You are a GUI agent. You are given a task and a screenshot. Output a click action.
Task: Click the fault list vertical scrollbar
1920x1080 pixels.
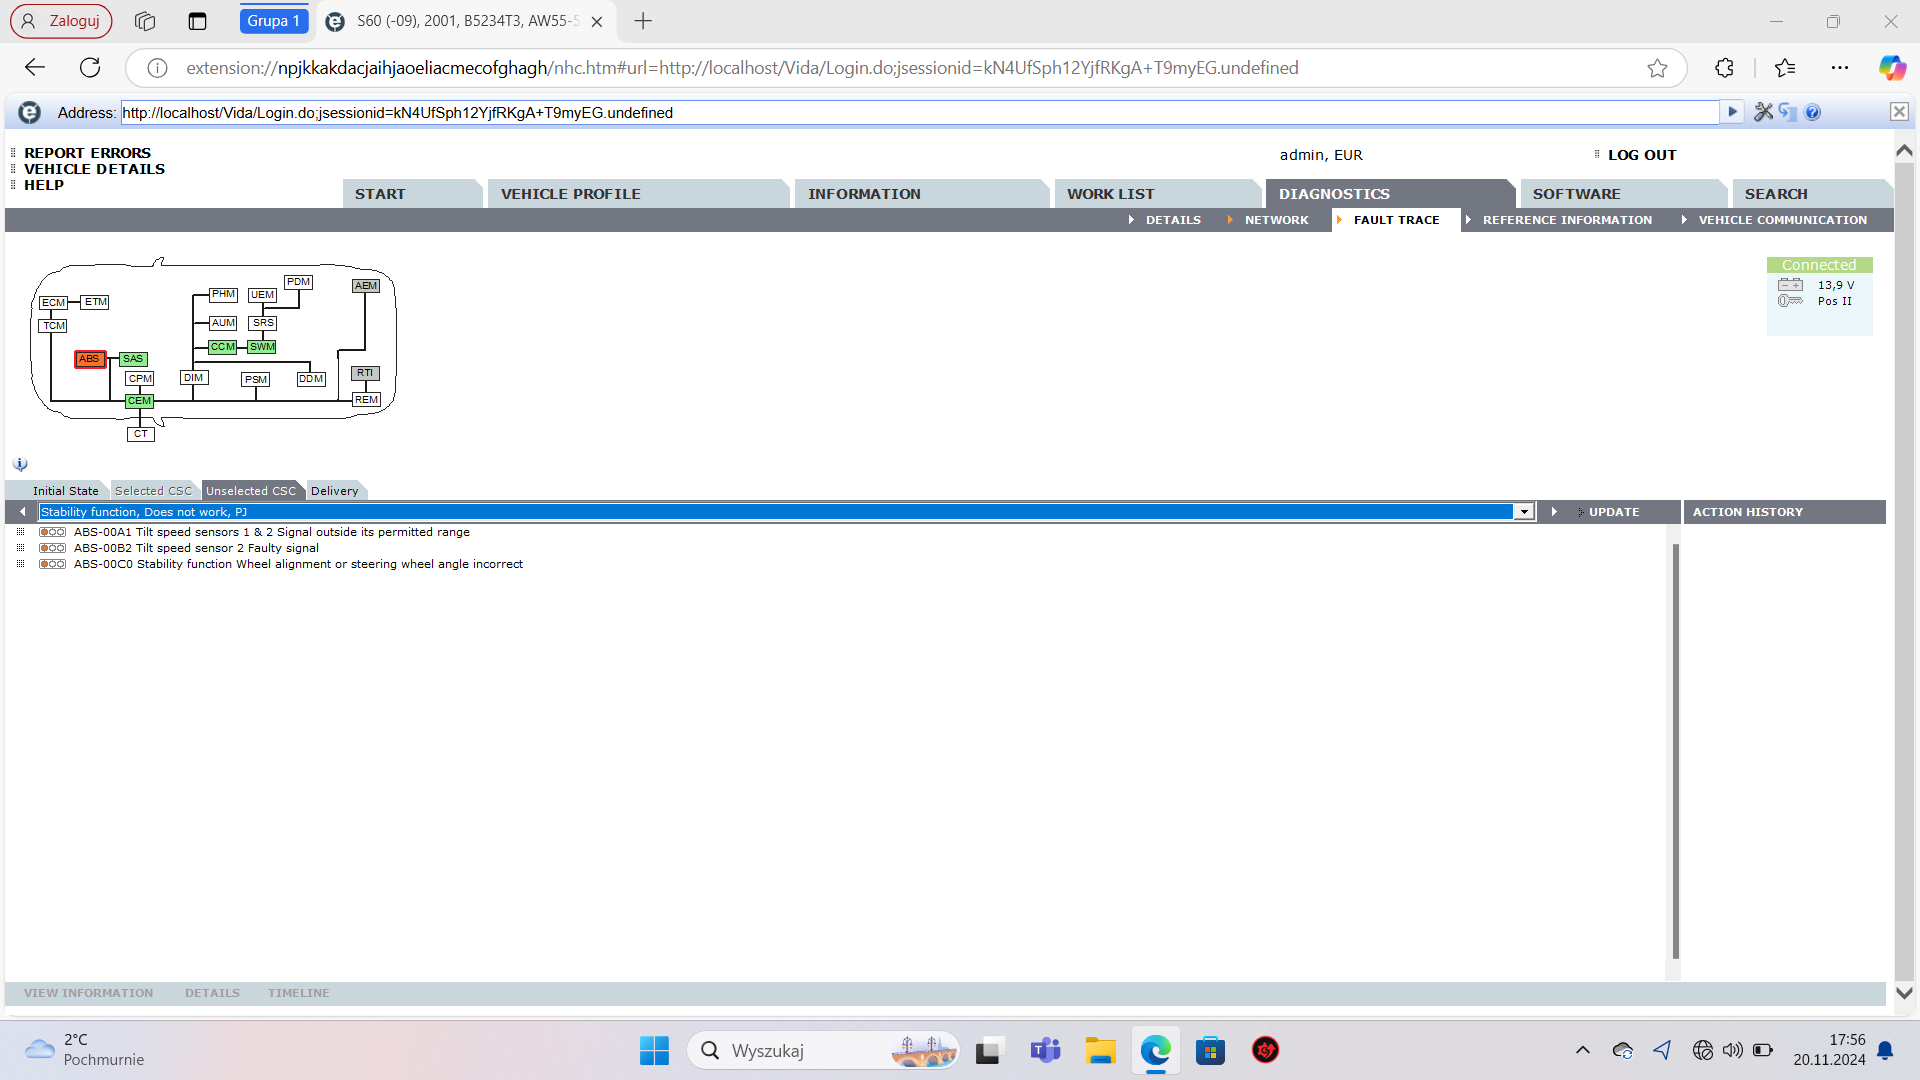pos(1675,750)
